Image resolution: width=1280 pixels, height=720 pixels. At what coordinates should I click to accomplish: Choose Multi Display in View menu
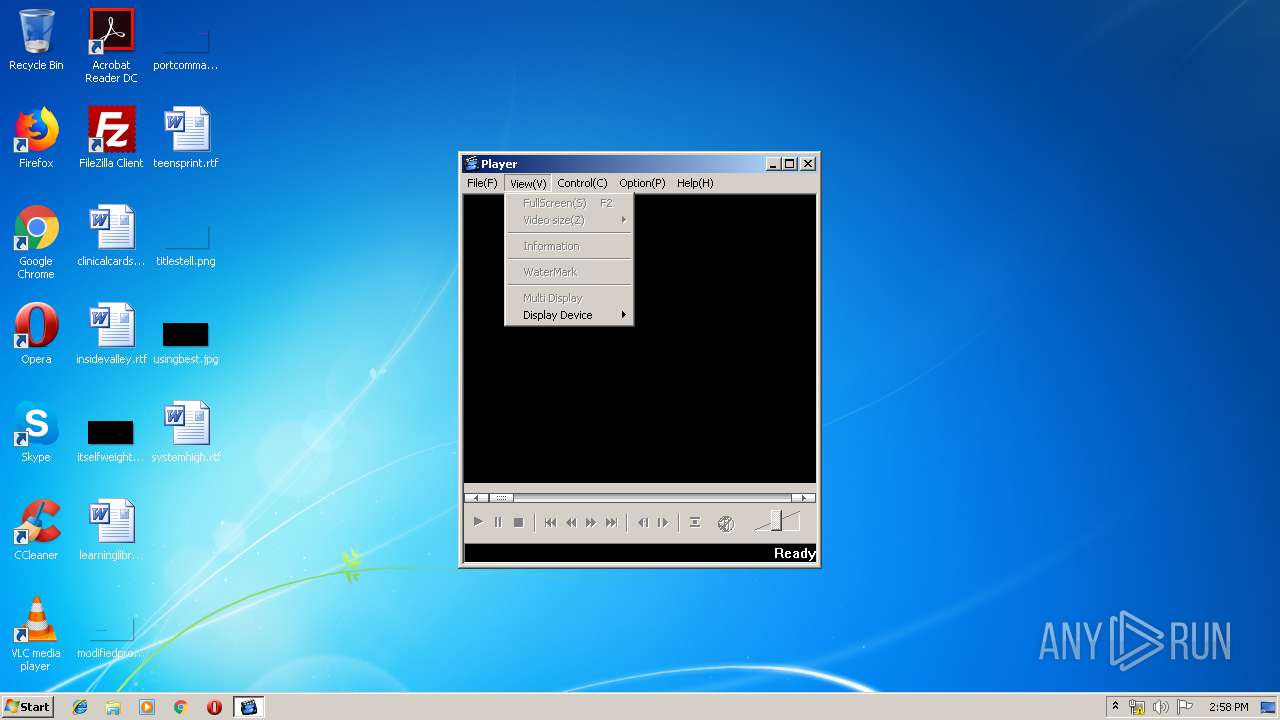tap(569, 298)
